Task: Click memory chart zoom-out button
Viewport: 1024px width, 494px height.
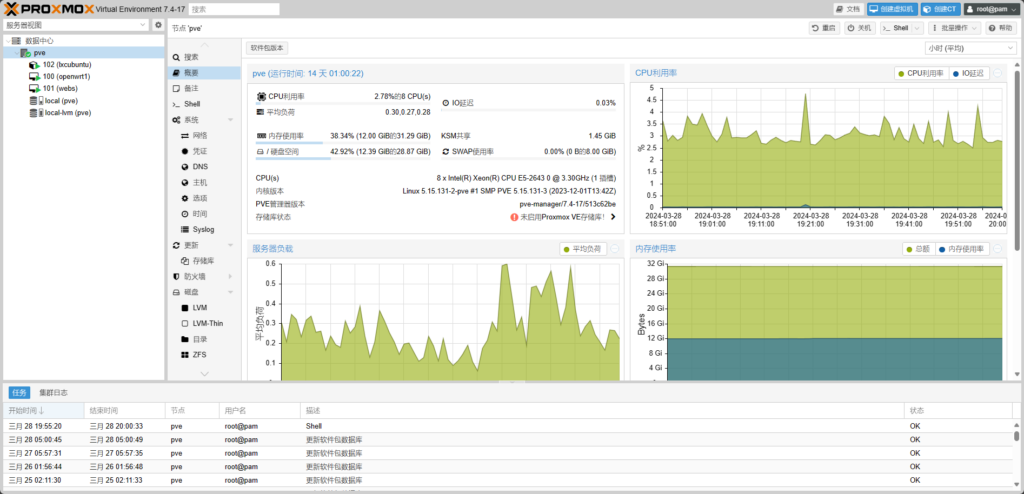Action: coord(998,249)
